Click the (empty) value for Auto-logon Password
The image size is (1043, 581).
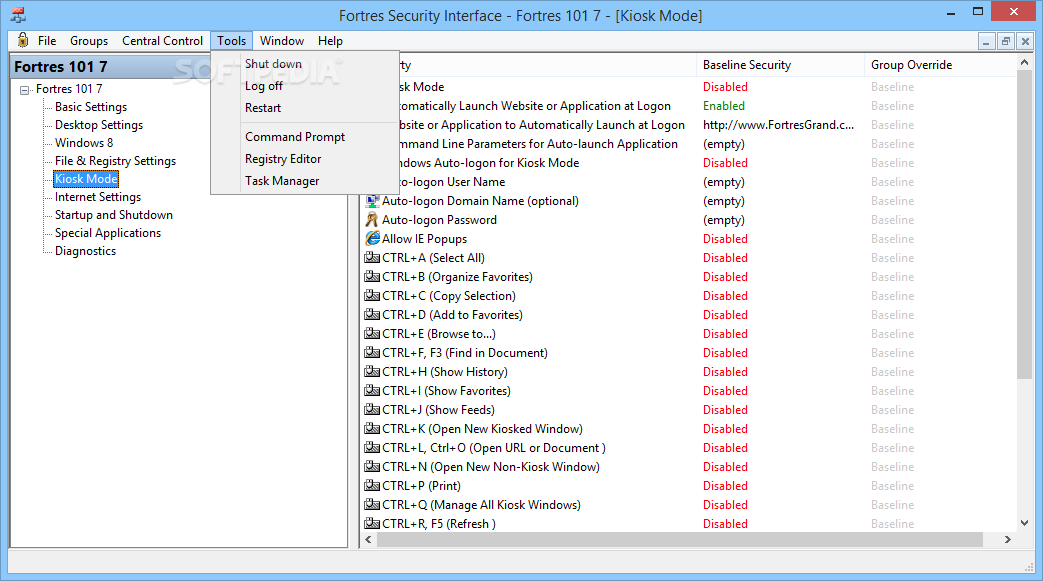tap(724, 220)
